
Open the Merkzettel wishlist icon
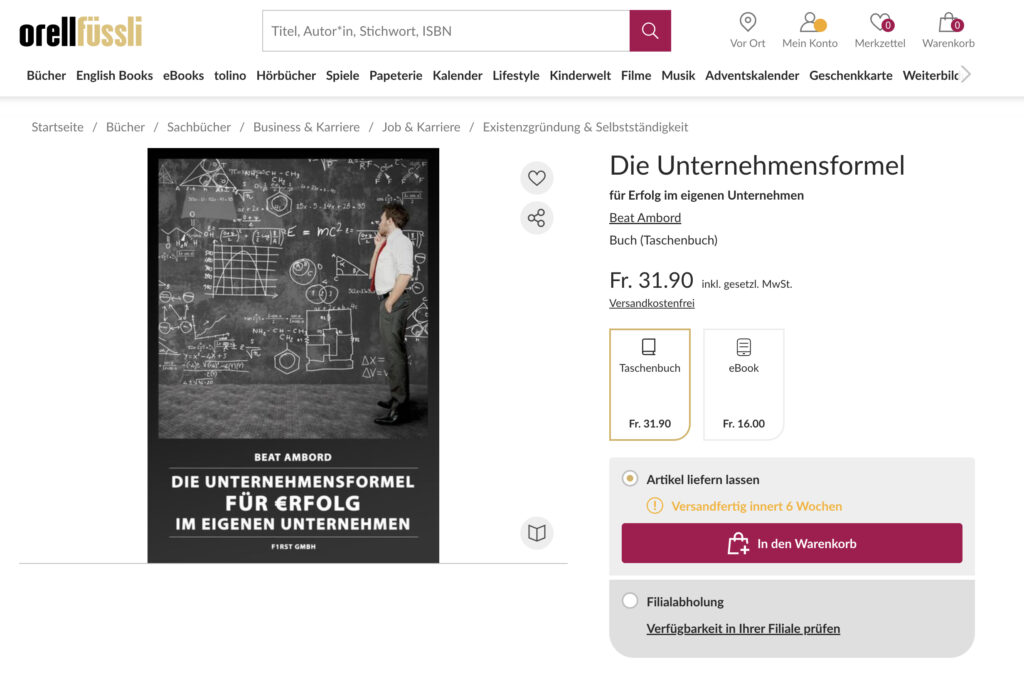coord(880,30)
